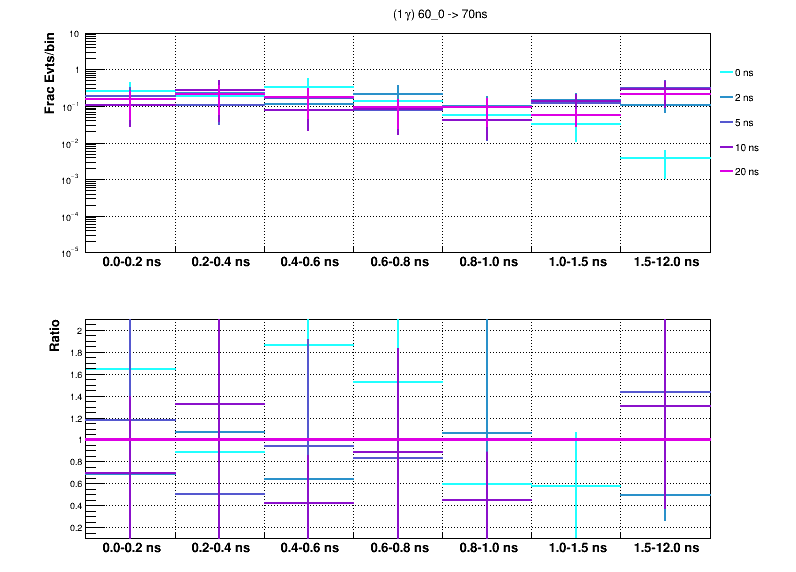Click the plot title "(1γ) 60_0 -> 70ns"

click(441, 15)
